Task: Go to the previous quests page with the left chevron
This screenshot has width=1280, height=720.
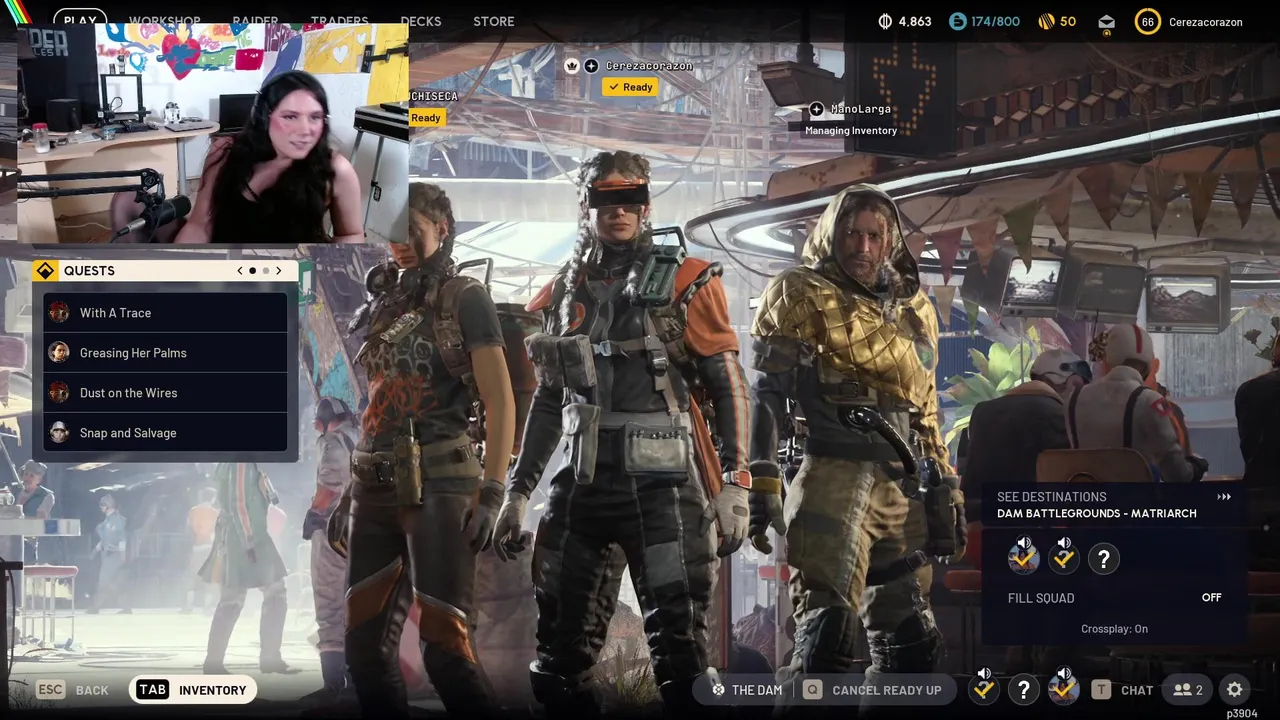Action: click(x=240, y=271)
